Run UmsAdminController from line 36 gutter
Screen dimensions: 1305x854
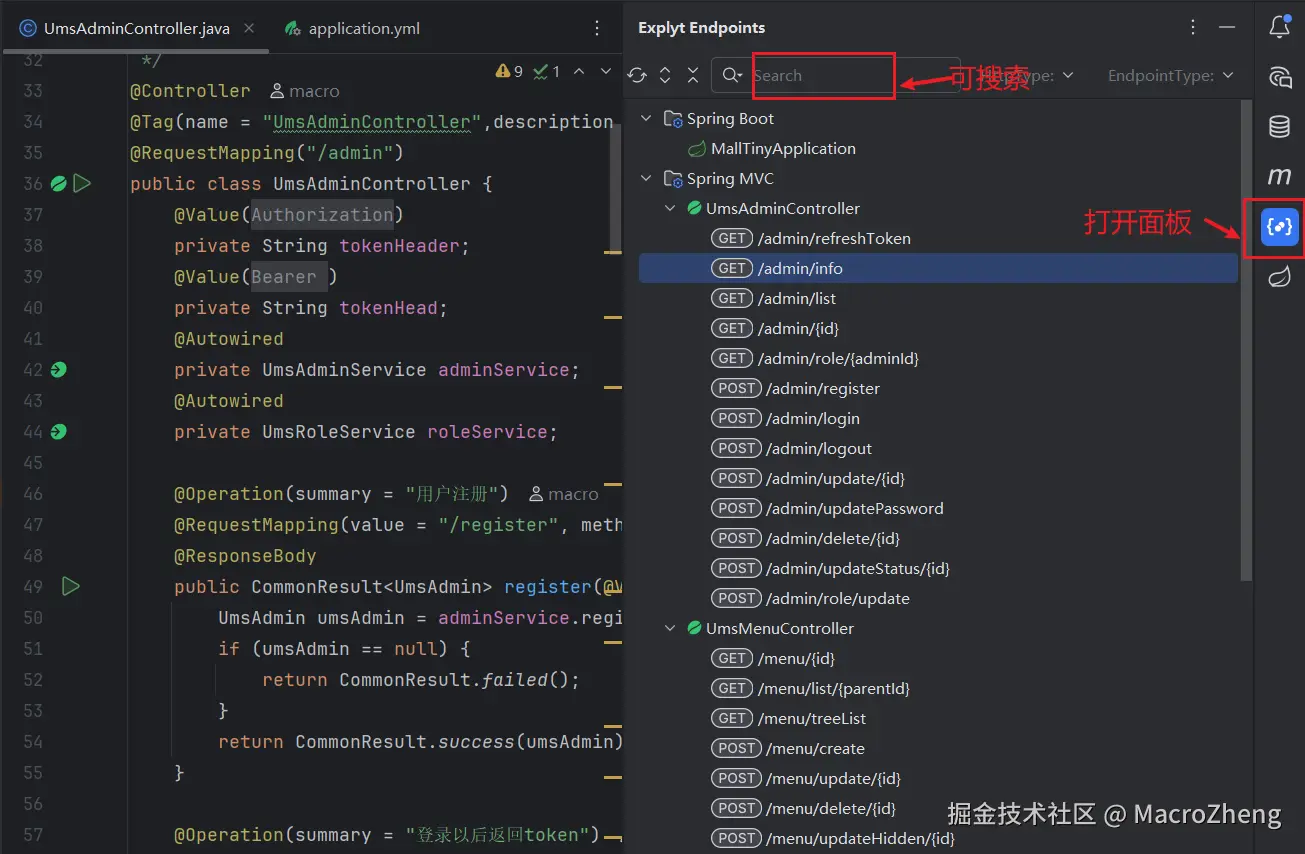82,184
